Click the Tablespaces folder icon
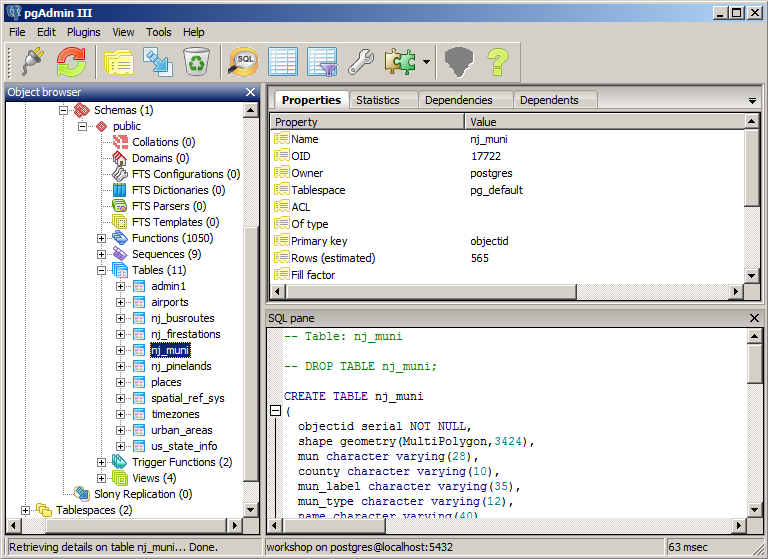Viewport: 768px width, 559px height. click(44, 510)
